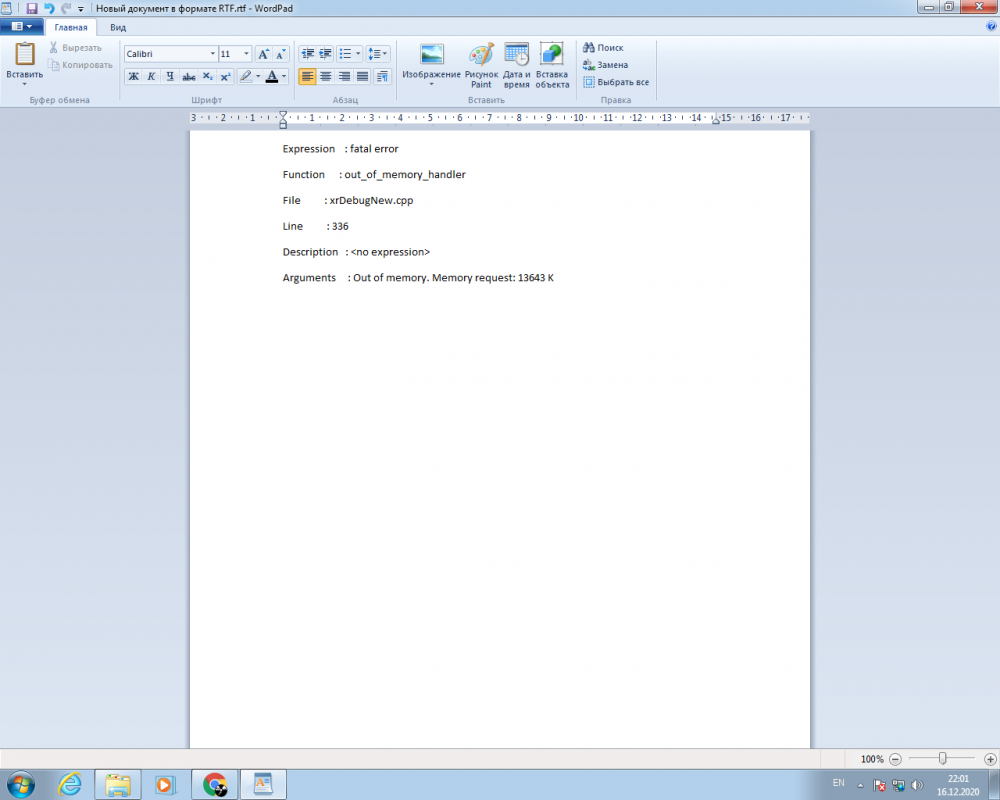
Task: Grow font size with large A icon
Action: [x=263, y=54]
